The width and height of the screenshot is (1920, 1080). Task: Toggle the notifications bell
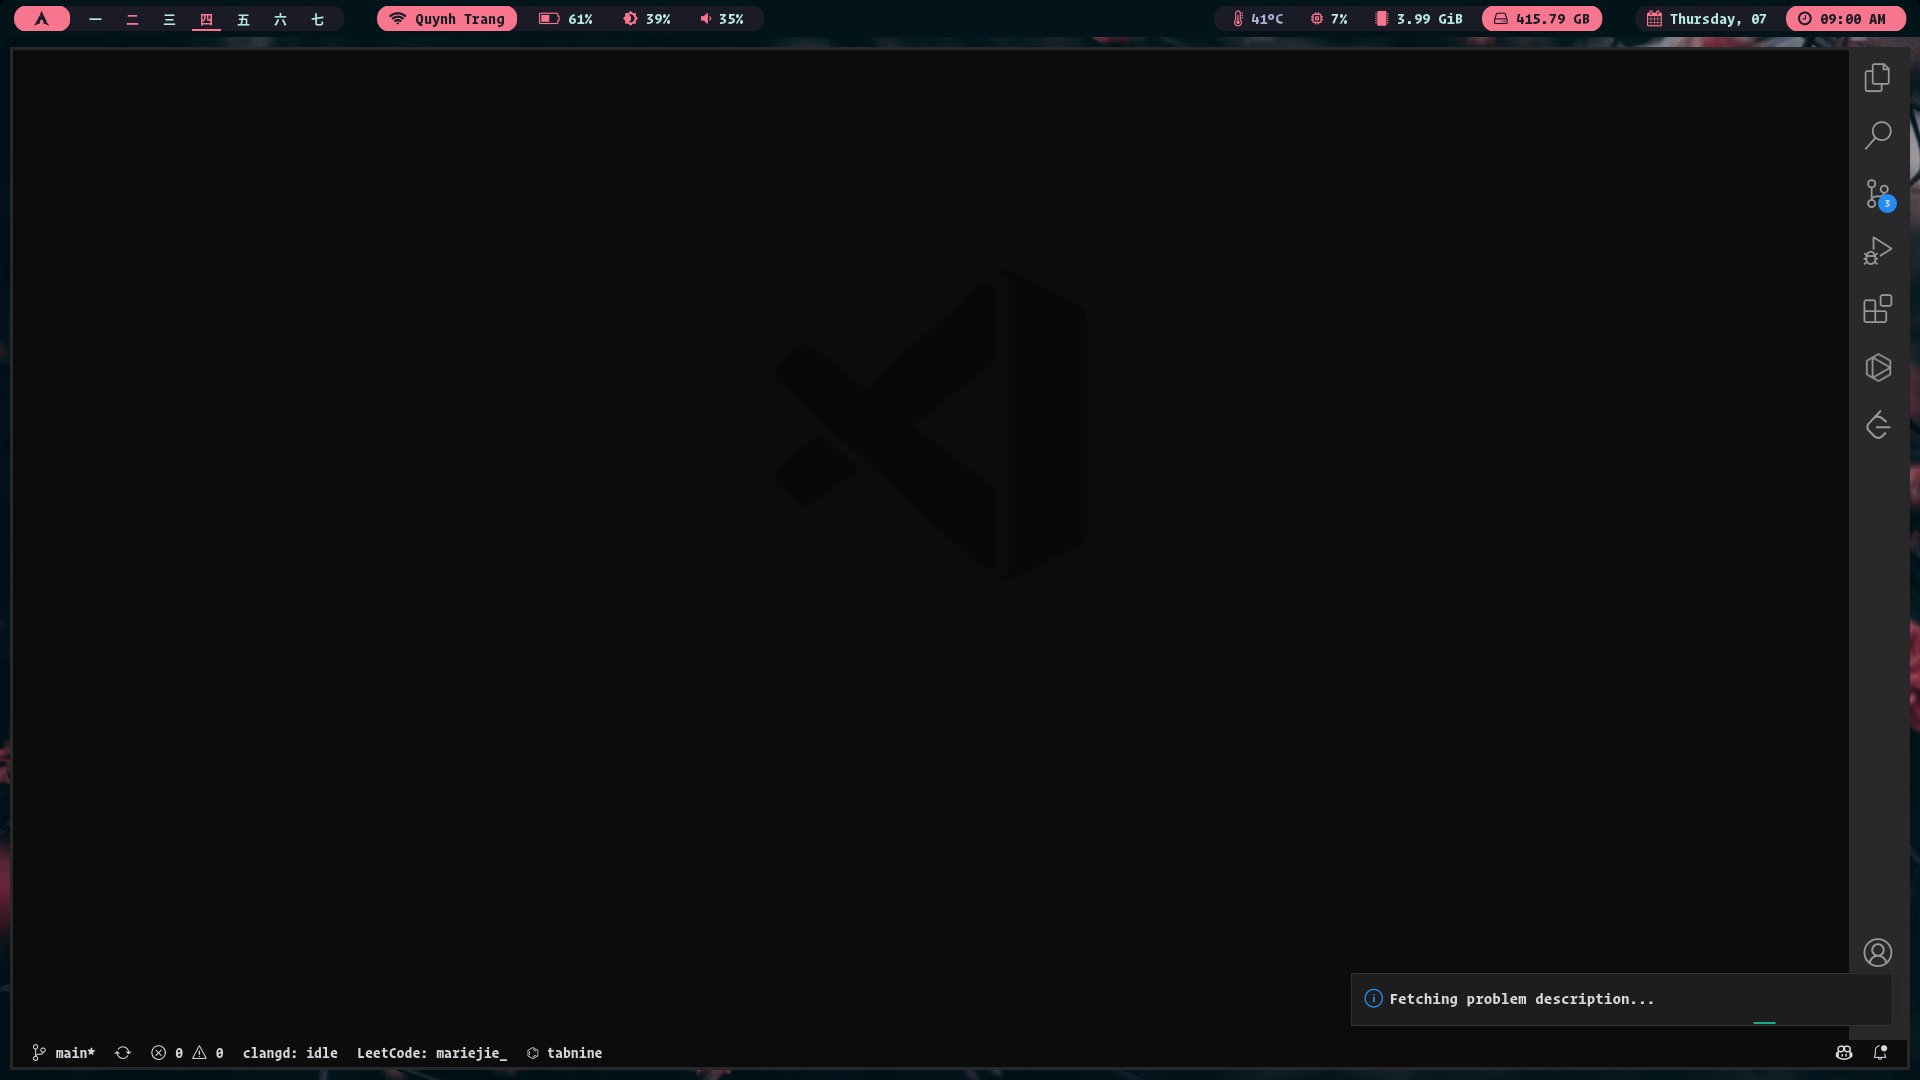point(1880,1053)
